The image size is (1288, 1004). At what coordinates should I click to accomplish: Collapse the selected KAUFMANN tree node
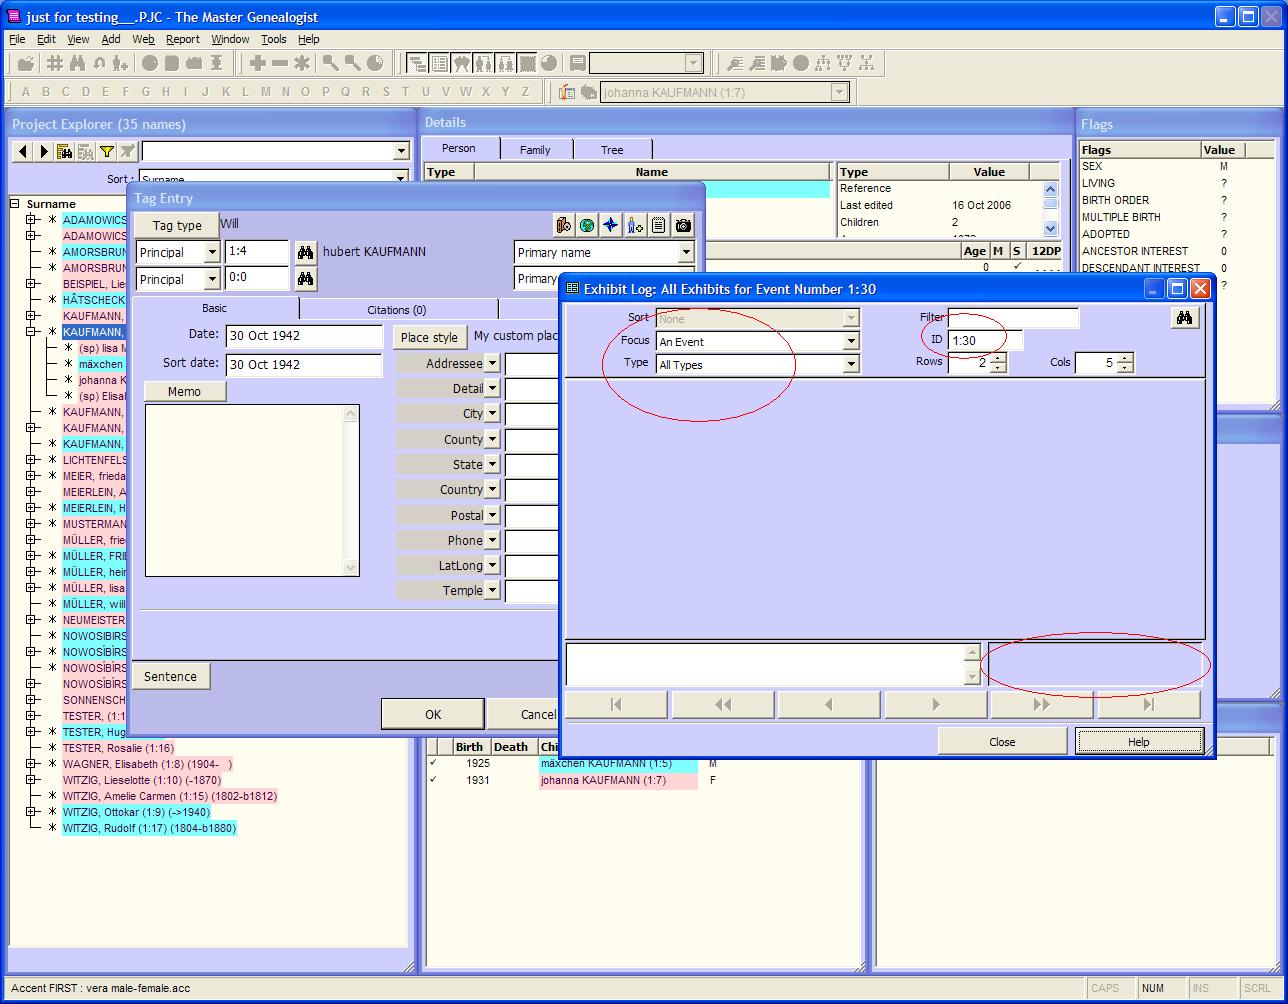pyautogui.click(x=31, y=331)
